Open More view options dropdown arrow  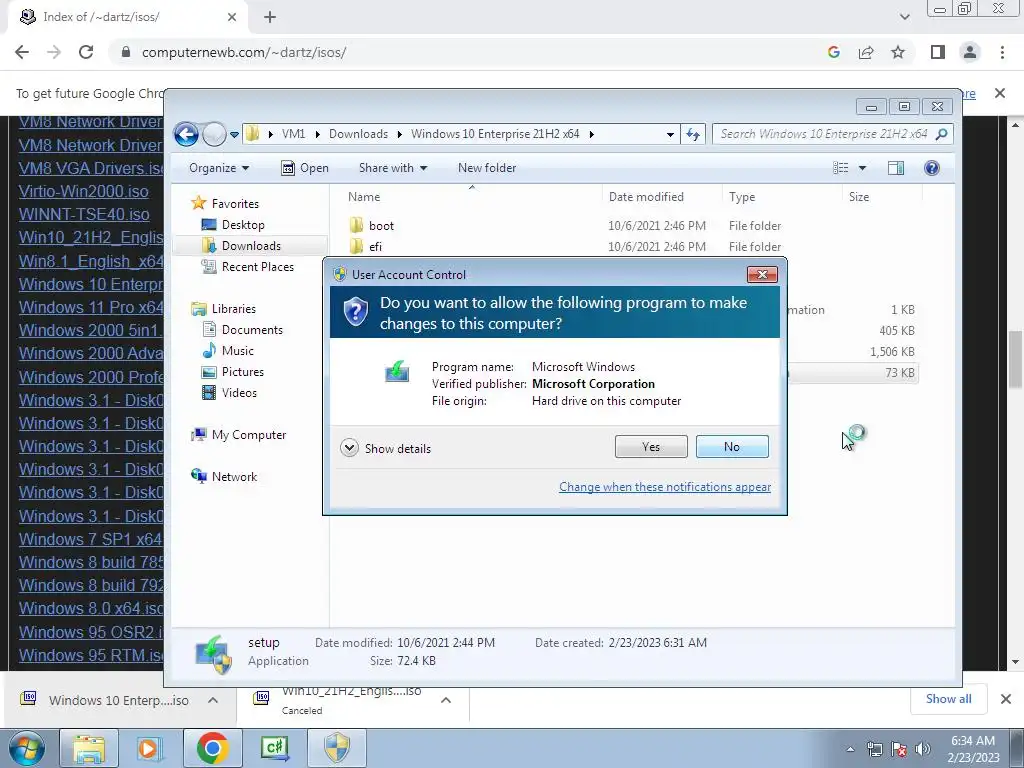click(x=862, y=168)
